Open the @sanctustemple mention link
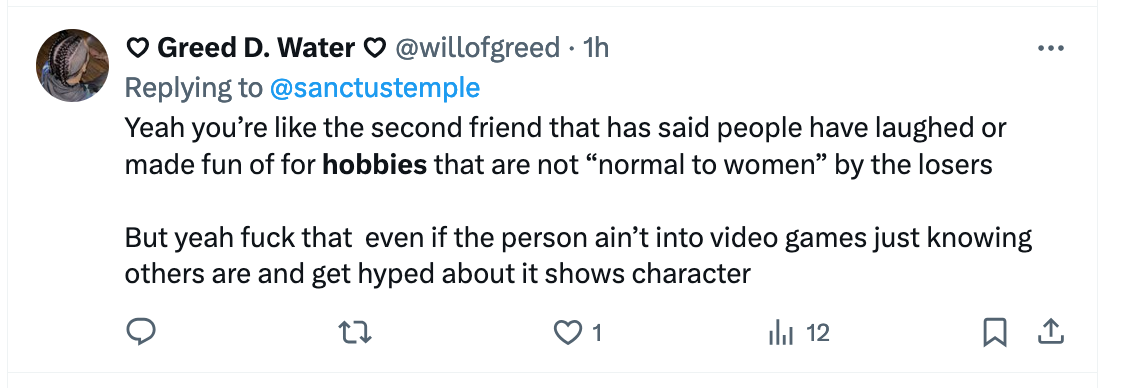Screen dimensions: 1132x388 [x=374, y=87]
